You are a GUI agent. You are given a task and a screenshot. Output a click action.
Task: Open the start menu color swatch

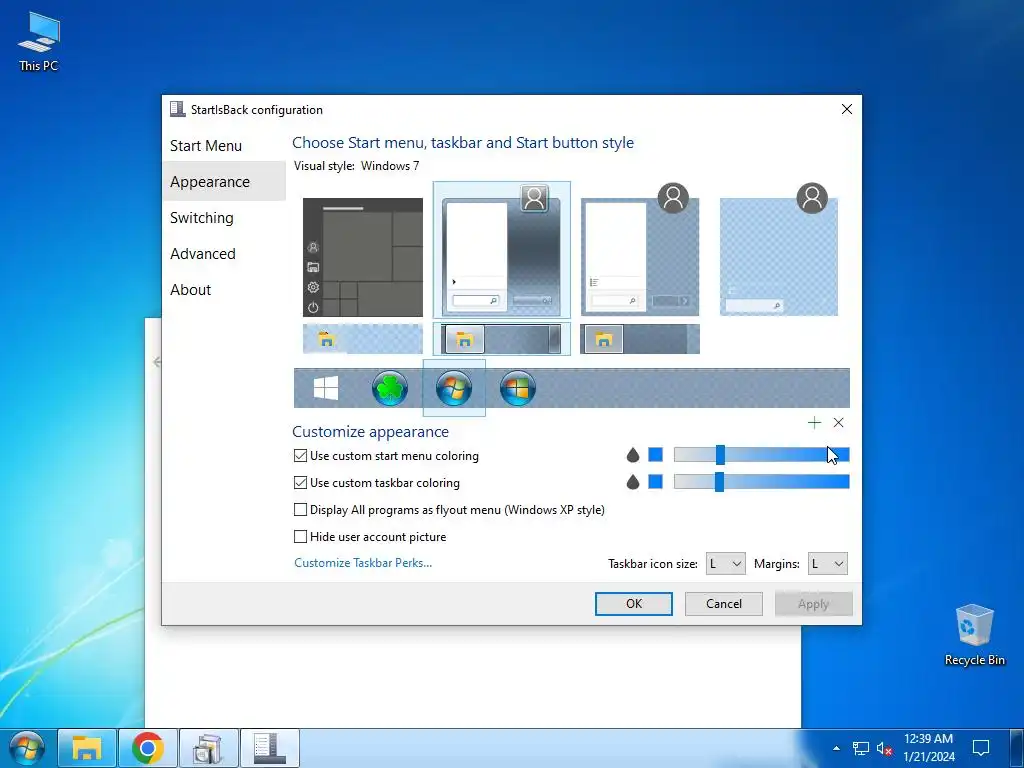tap(655, 455)
